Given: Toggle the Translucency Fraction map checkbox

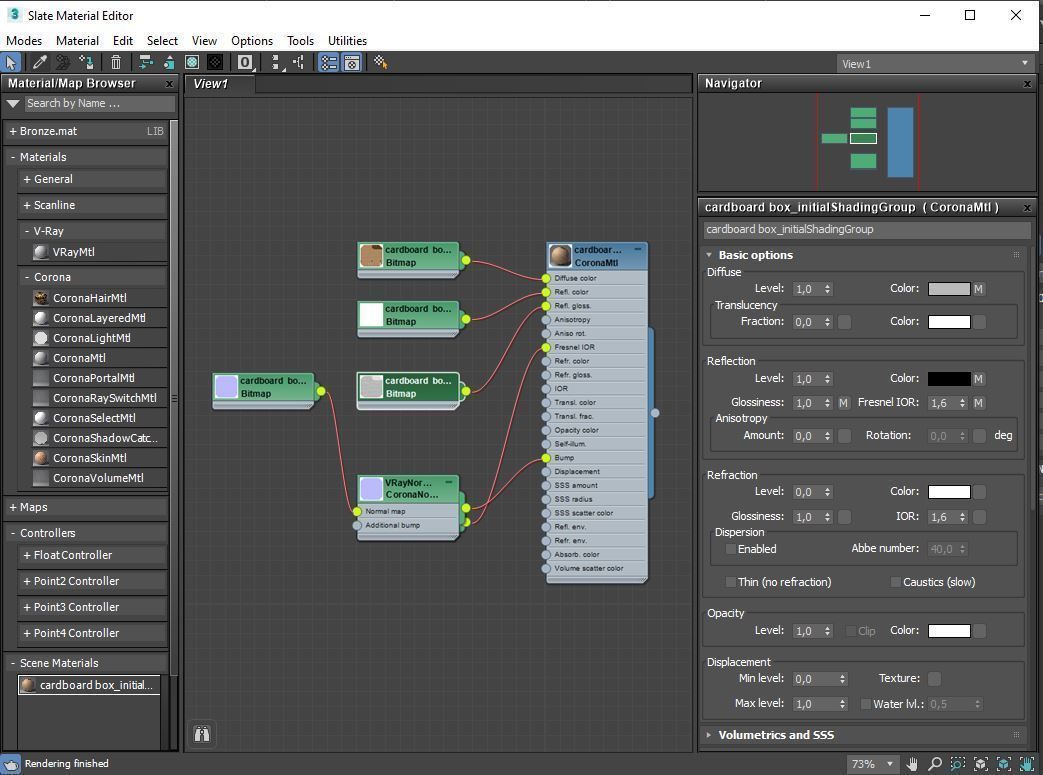Looking at the screenshot, I should coord(844,322).
